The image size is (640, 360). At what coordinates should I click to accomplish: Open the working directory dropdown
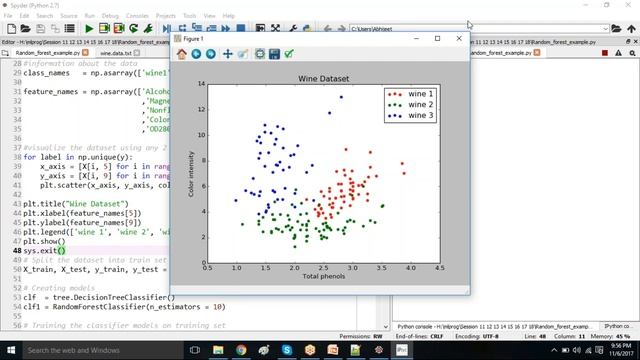coord(605,29)
